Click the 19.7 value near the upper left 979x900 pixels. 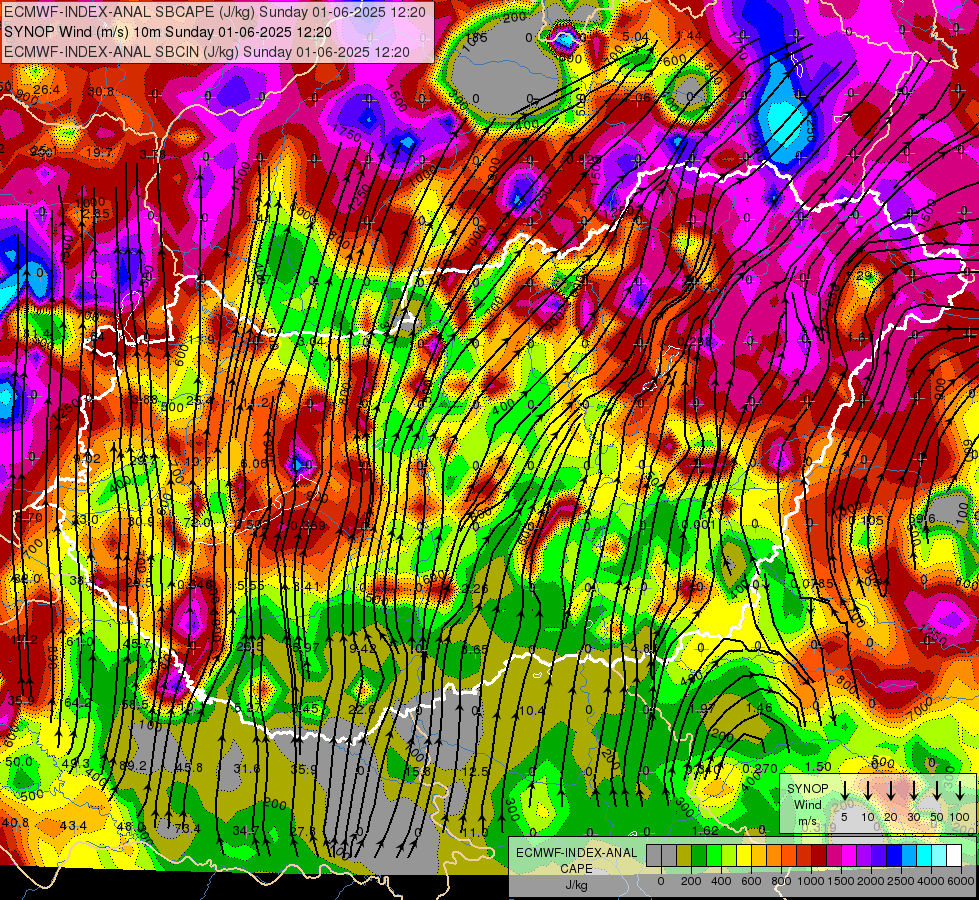[99, 153]
